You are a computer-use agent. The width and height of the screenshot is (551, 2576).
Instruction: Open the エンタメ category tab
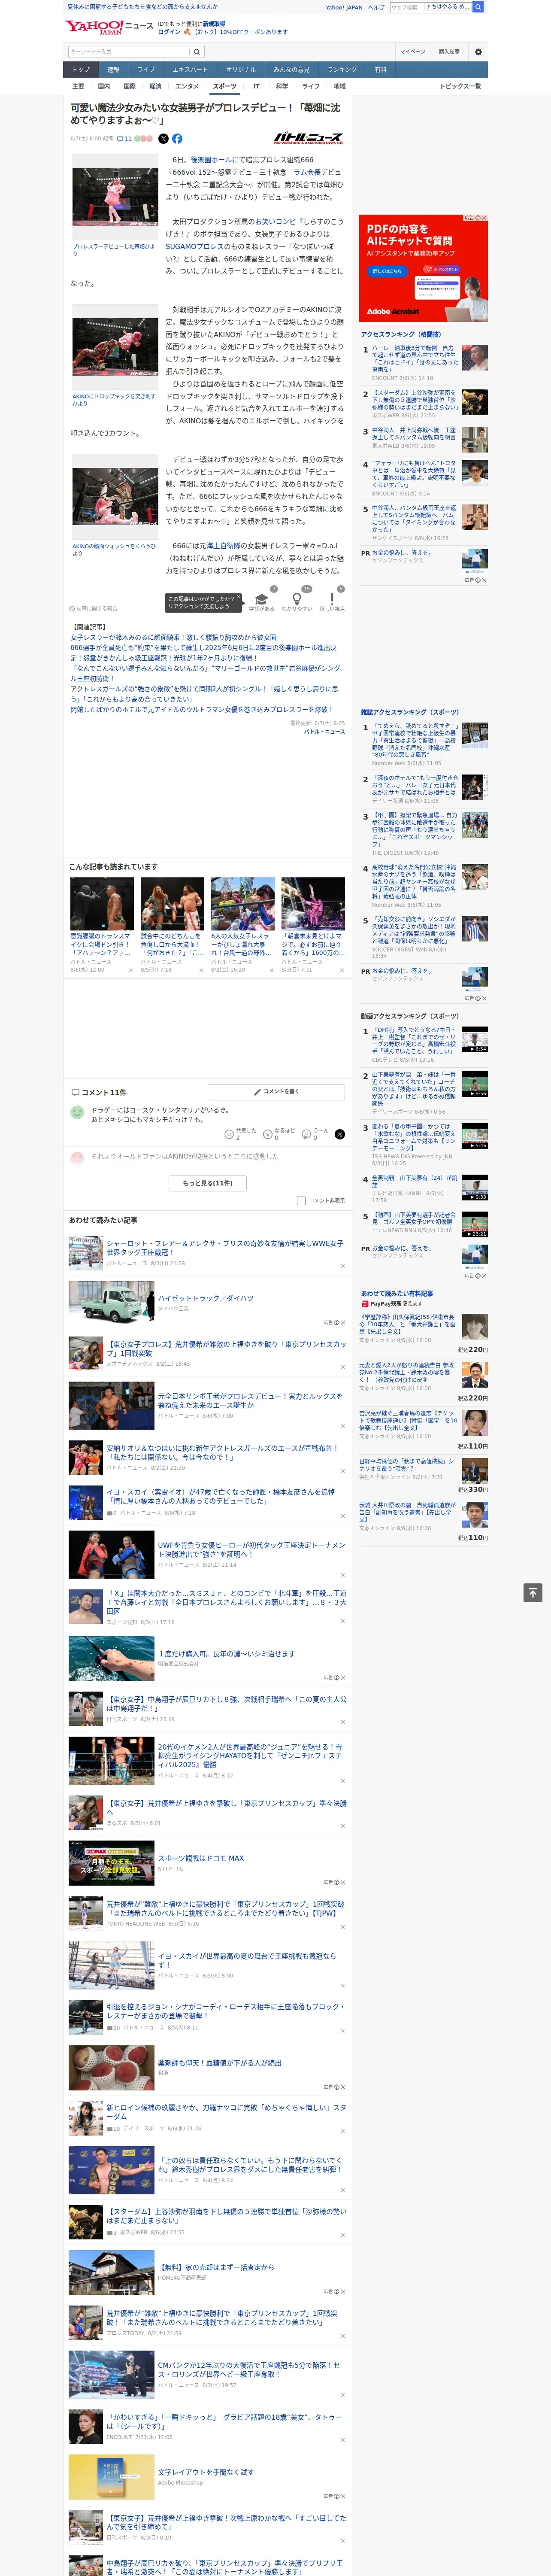click(x=187, y=86)
